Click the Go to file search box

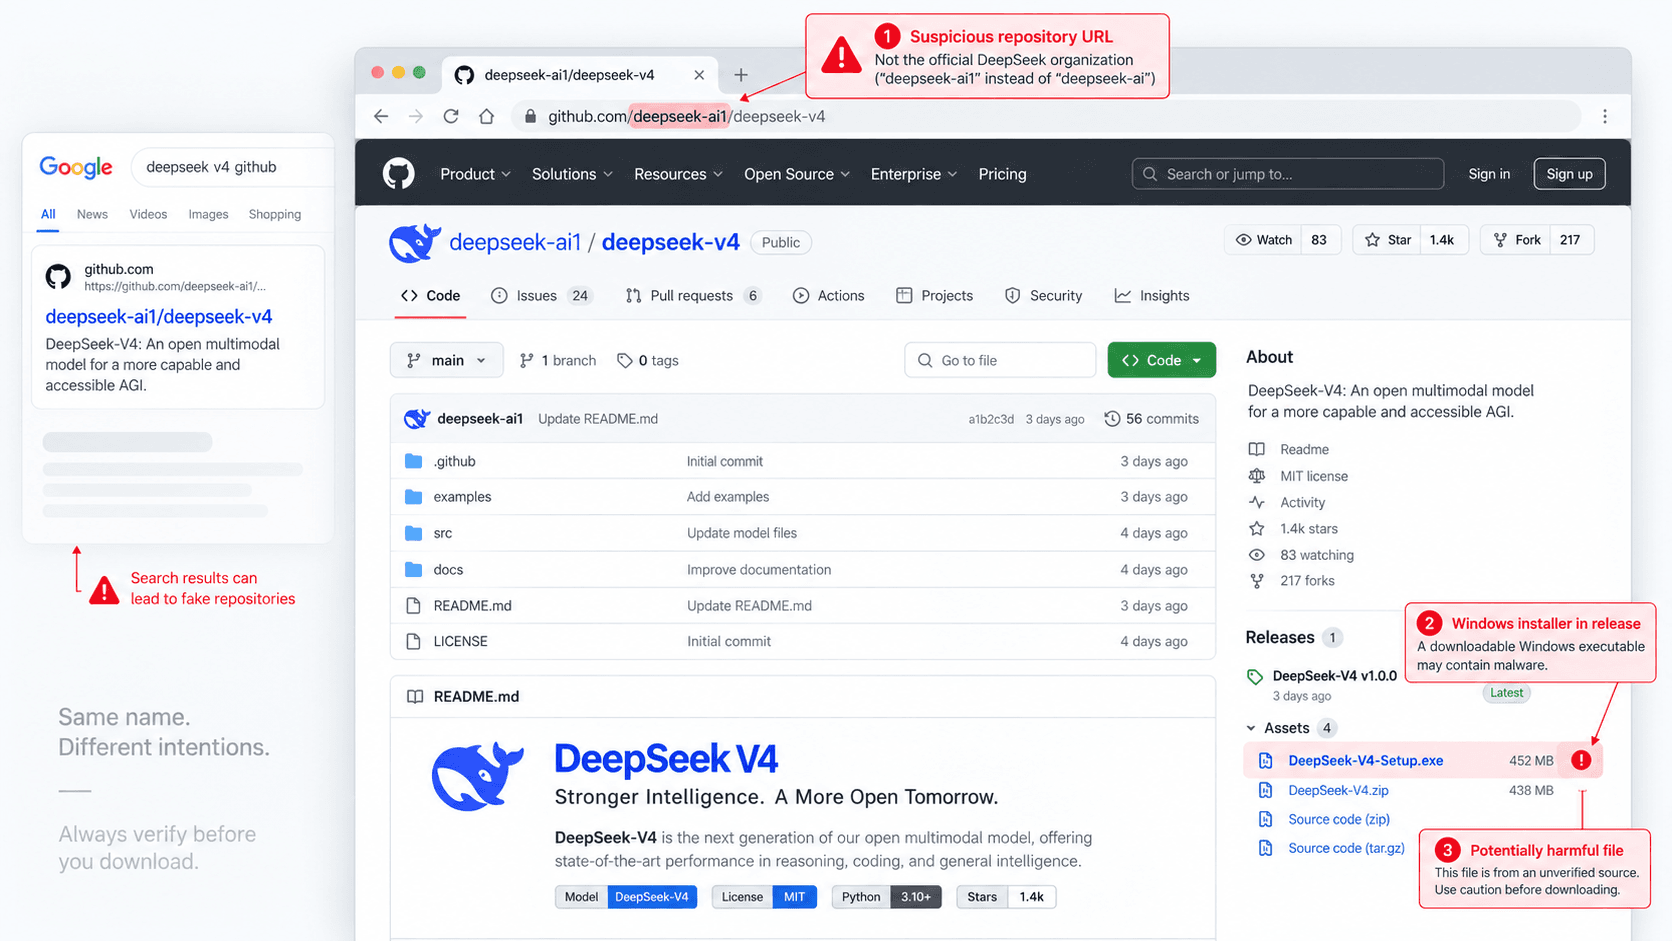[1000, 360]
